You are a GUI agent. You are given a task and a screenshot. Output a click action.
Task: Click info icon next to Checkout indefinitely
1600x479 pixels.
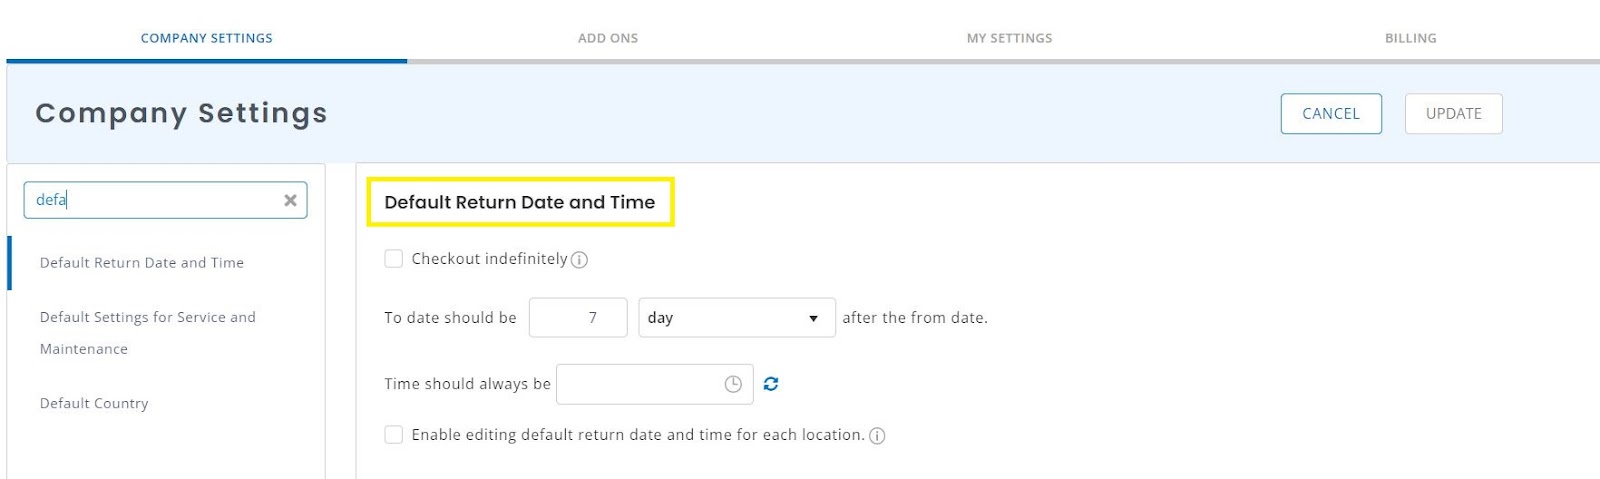[x=579, y=260]
